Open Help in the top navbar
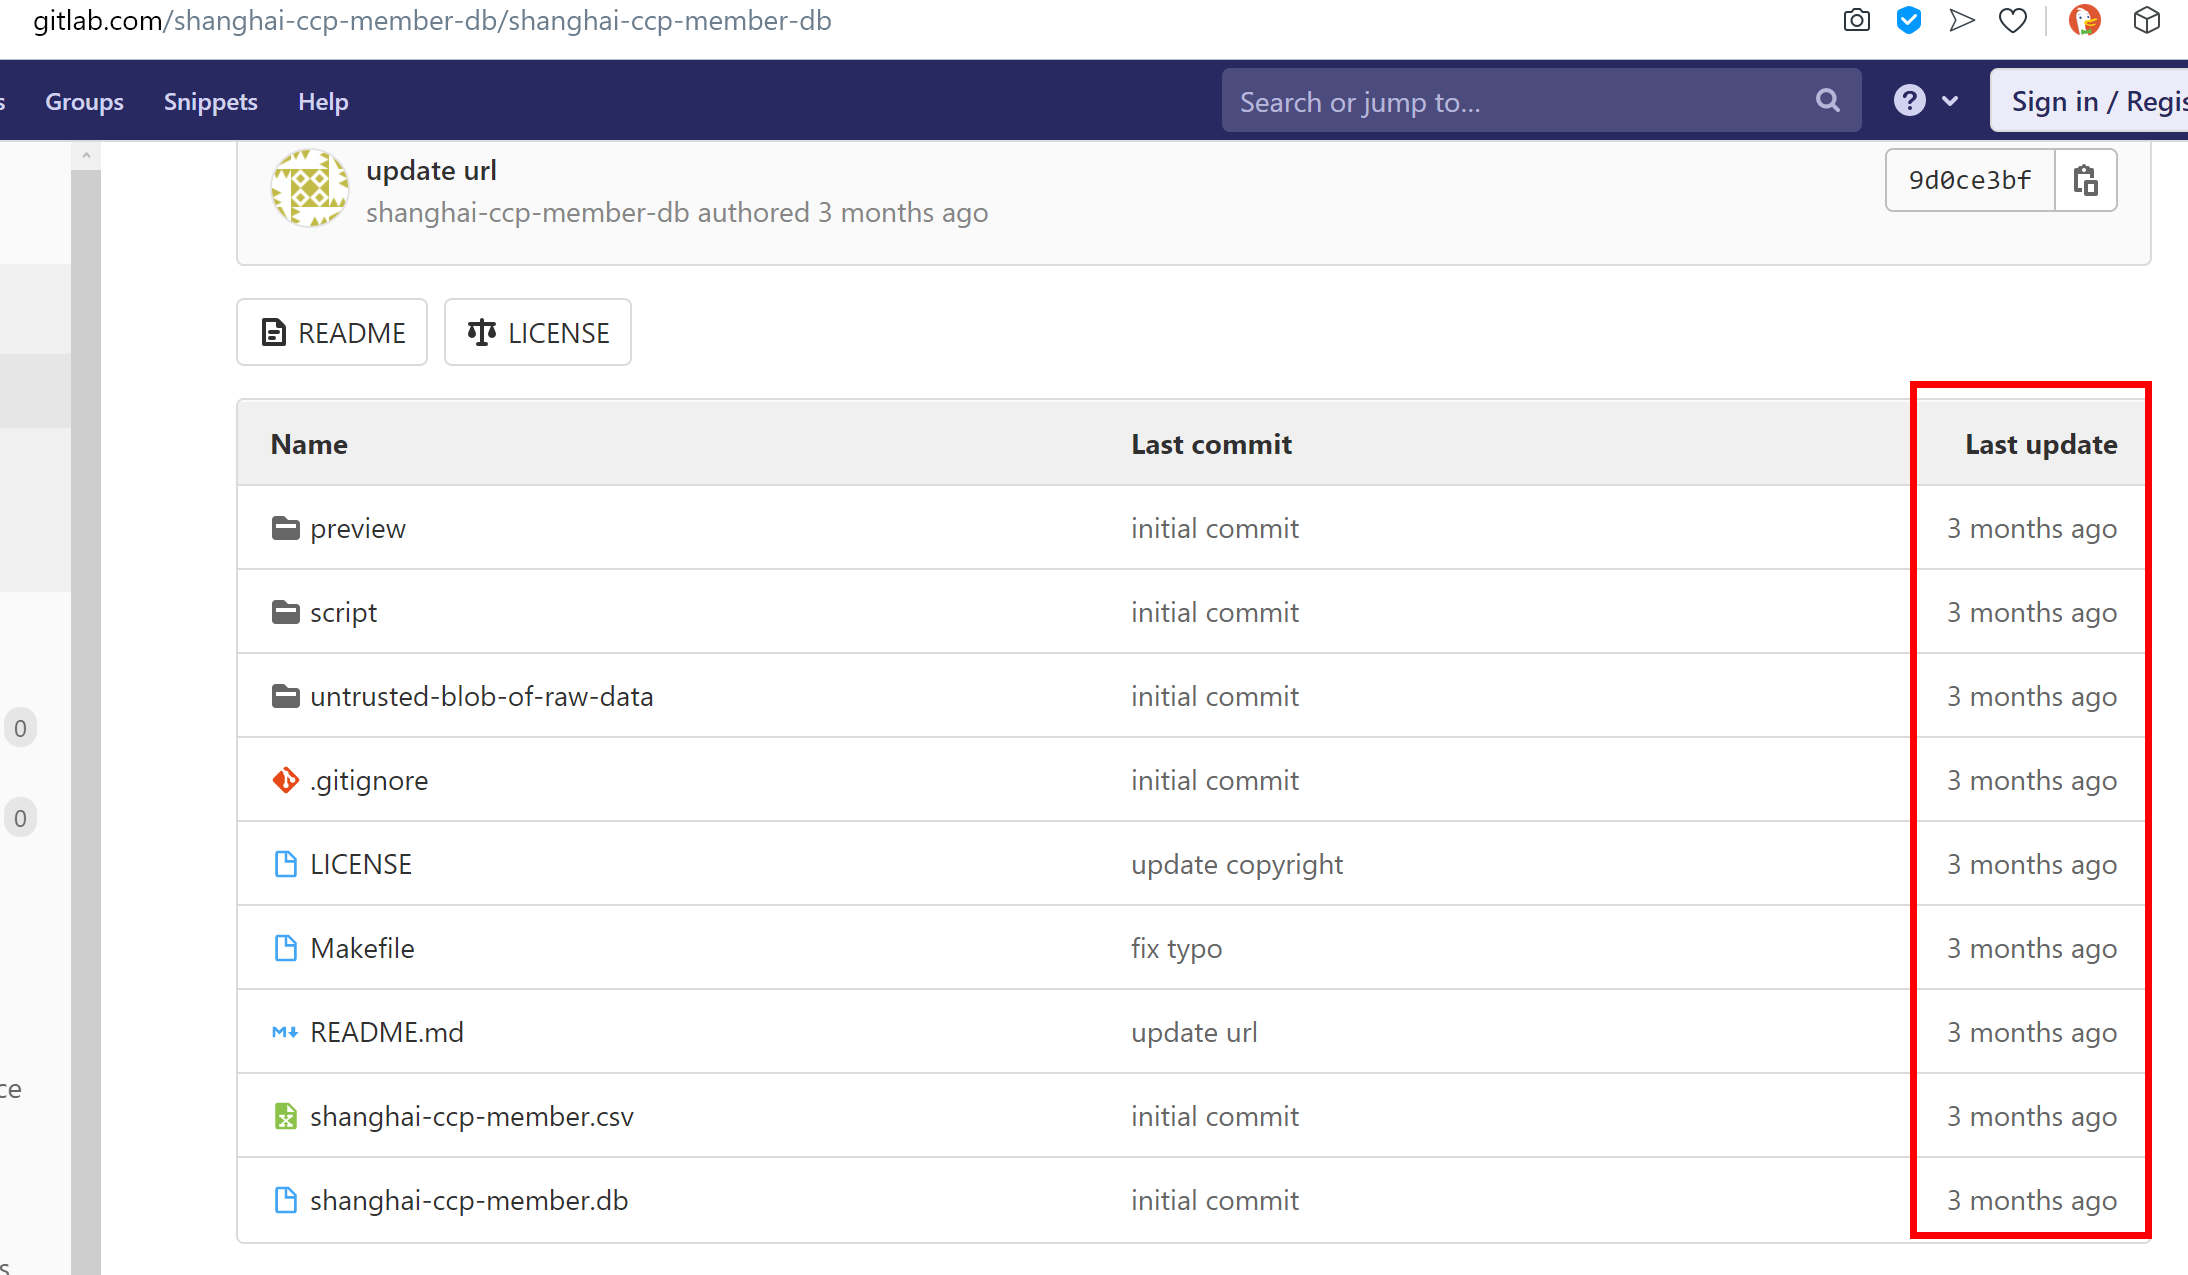Screen dimensions: 2188x1275 [323, 101]
